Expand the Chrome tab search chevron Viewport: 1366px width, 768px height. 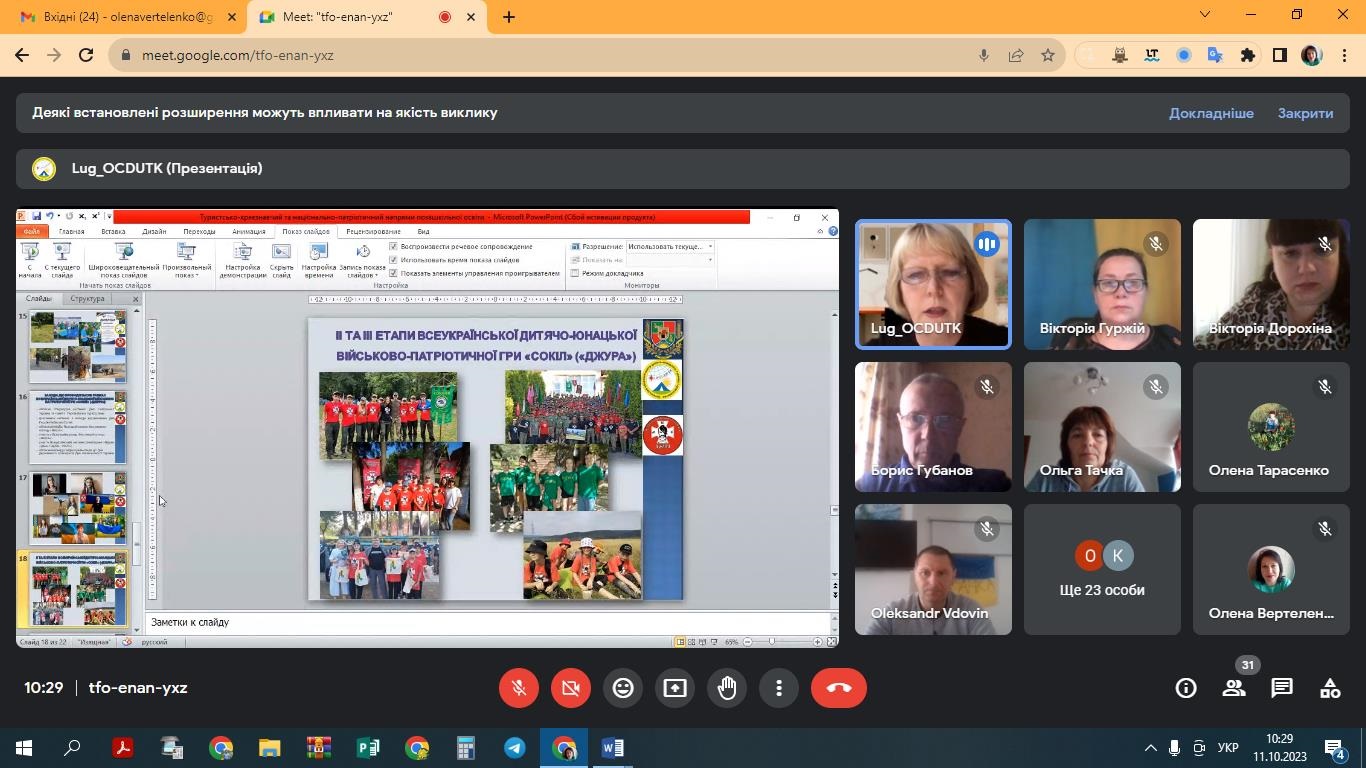1205,15
